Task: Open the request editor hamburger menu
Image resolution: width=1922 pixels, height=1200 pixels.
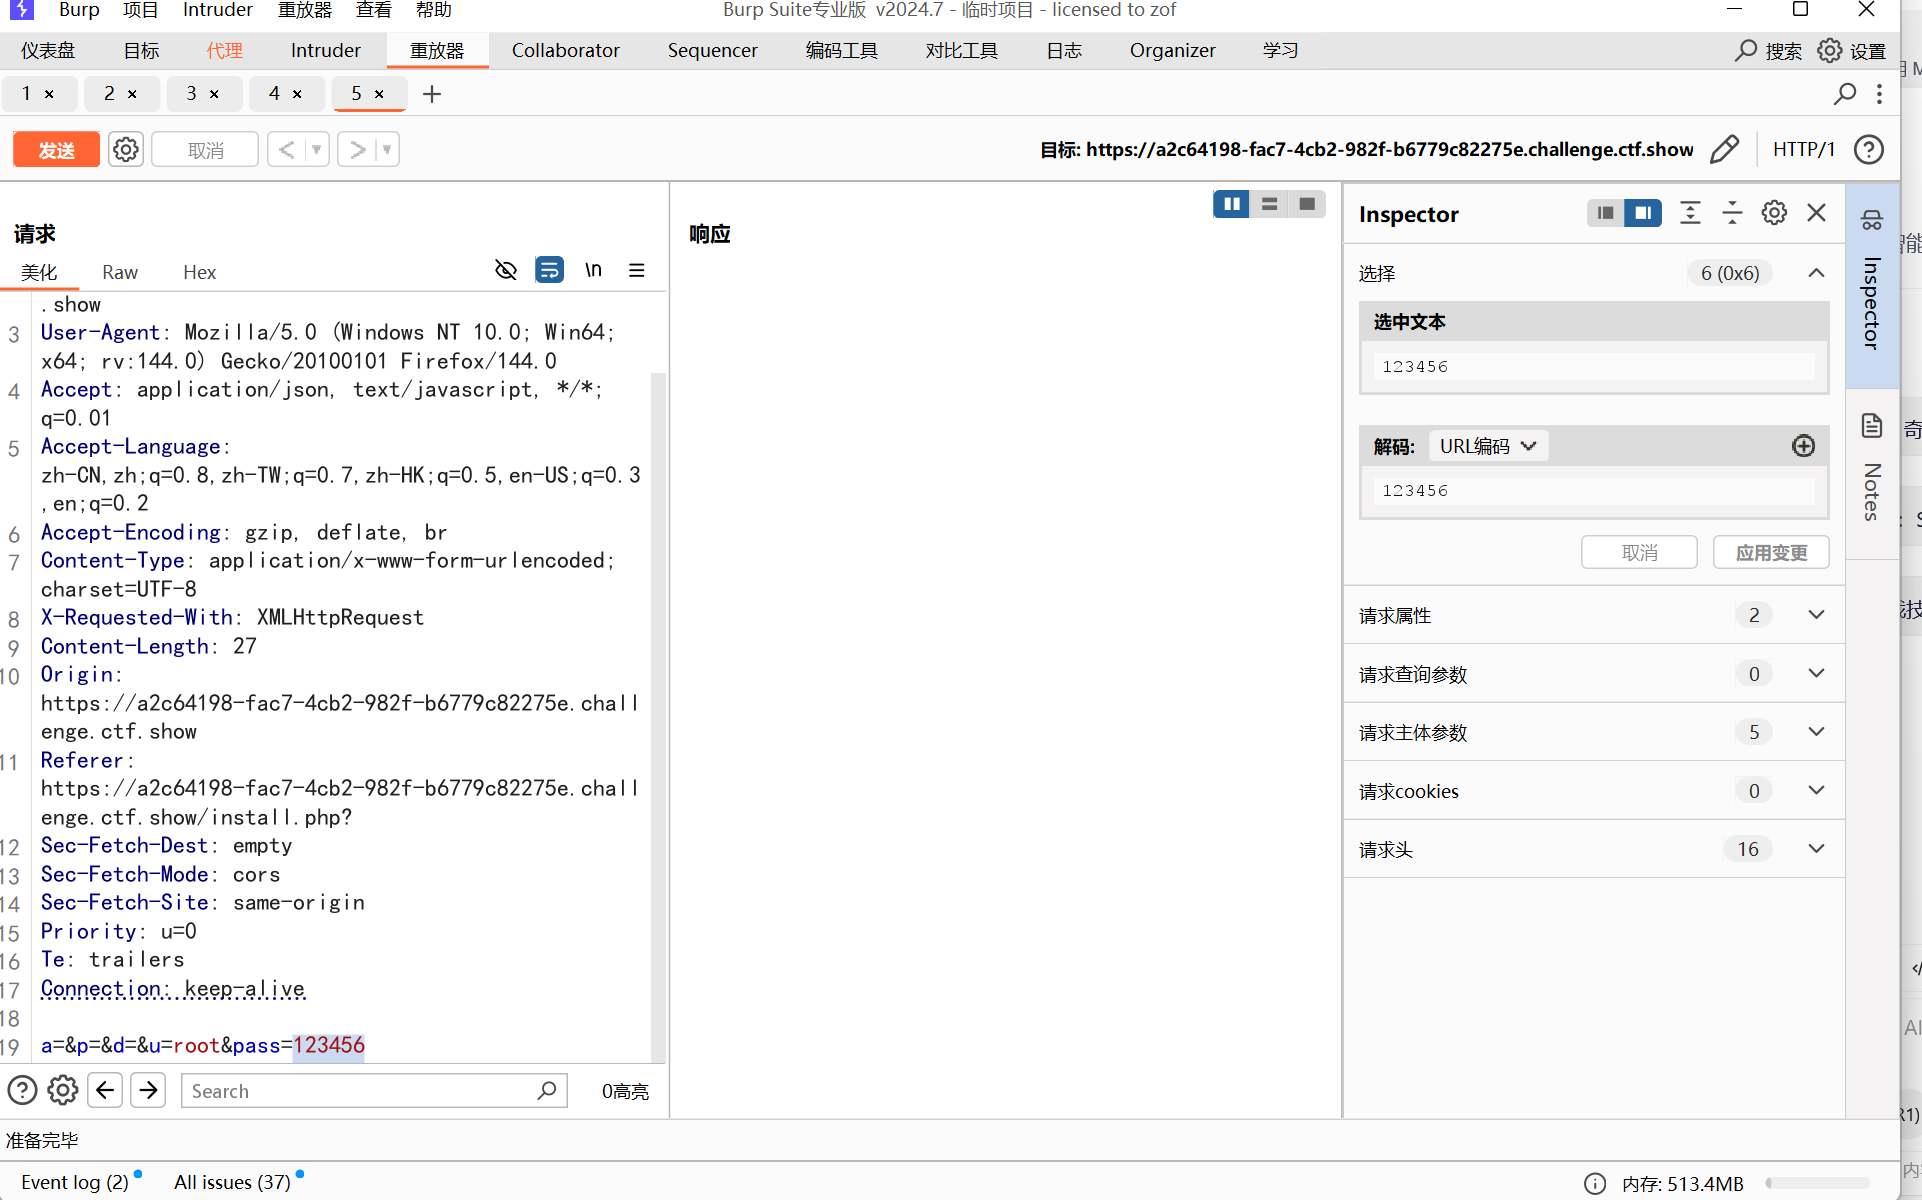Action: [x=636, y=270]
